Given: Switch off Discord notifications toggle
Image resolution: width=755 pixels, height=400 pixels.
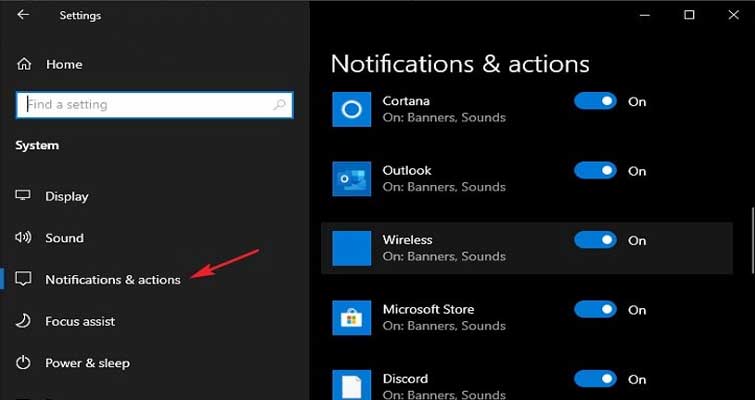Looking at the screenshot, I should [595, 379].
